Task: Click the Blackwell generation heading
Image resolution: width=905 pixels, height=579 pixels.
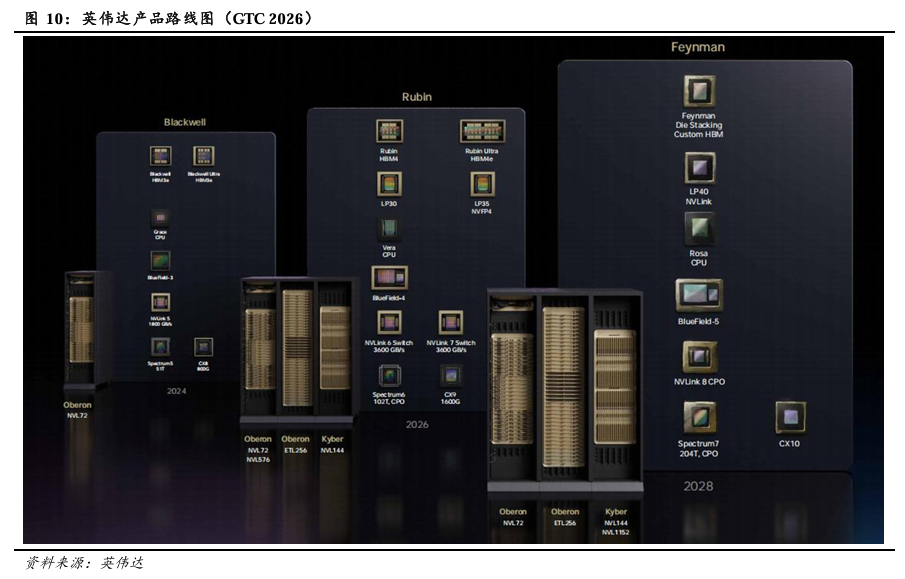Action: (185, 122)
